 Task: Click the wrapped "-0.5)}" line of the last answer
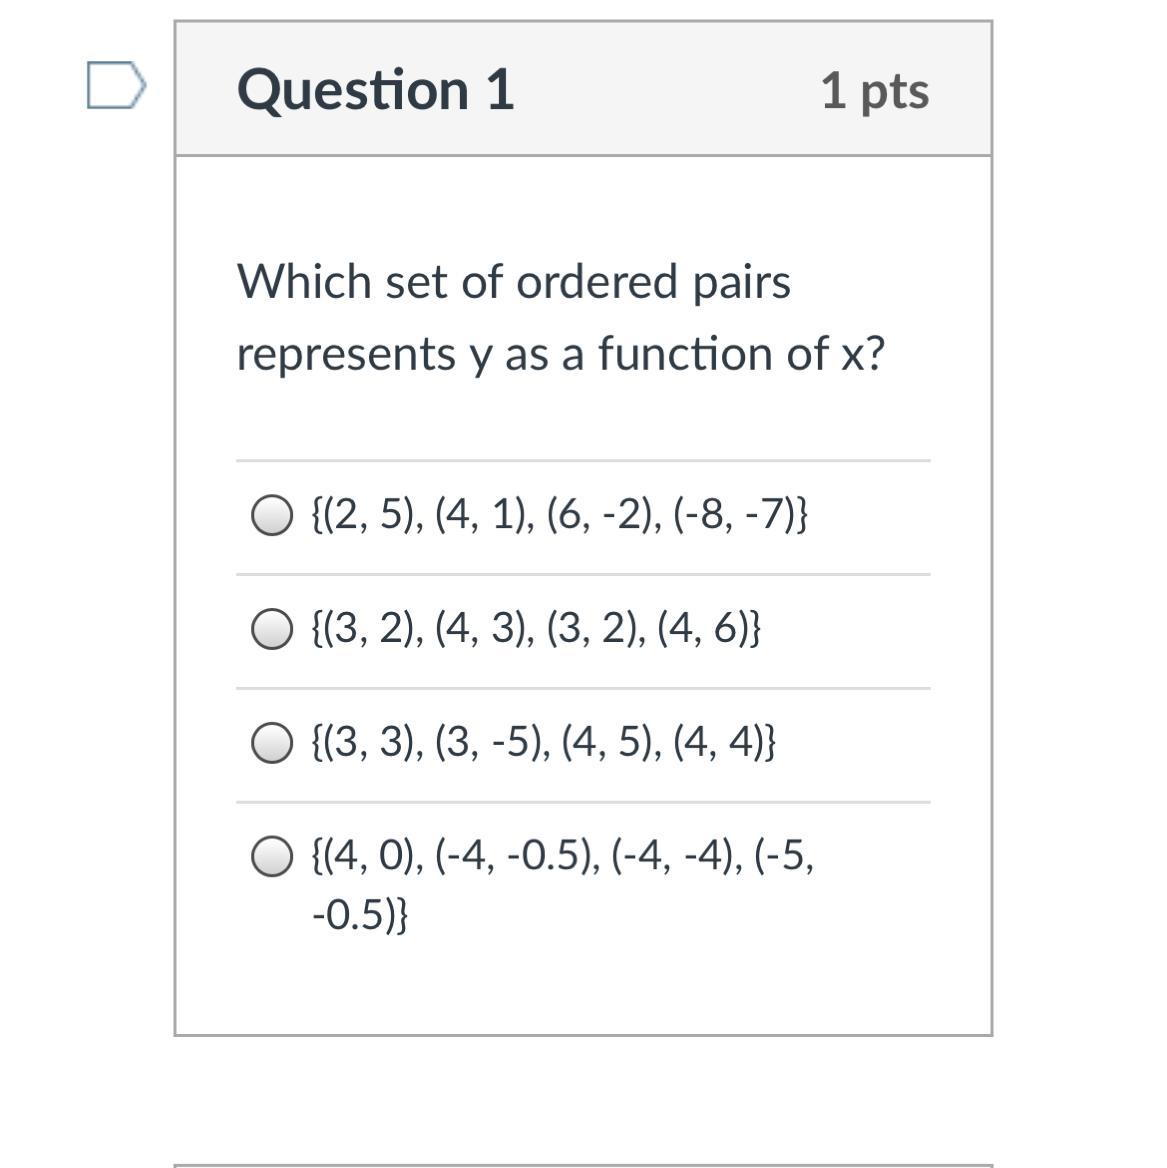360,915
